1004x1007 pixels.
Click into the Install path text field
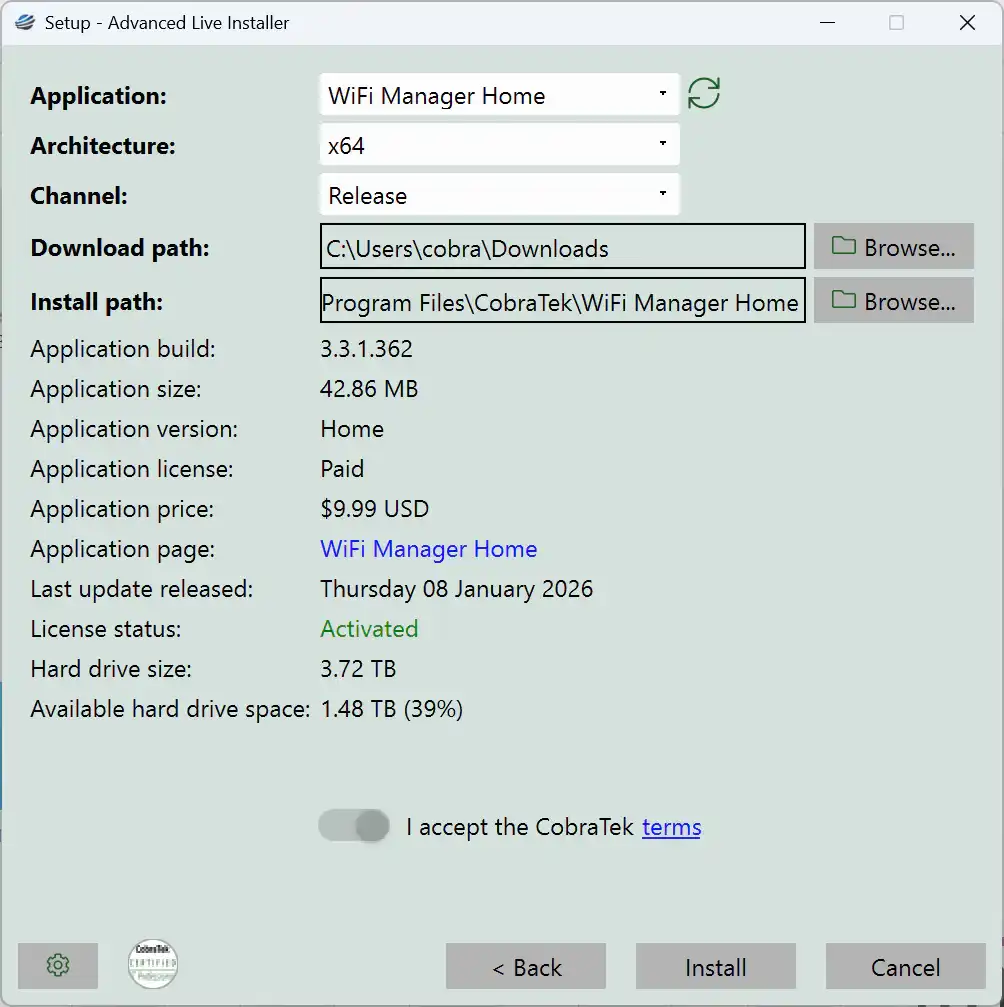click(562, 302)
